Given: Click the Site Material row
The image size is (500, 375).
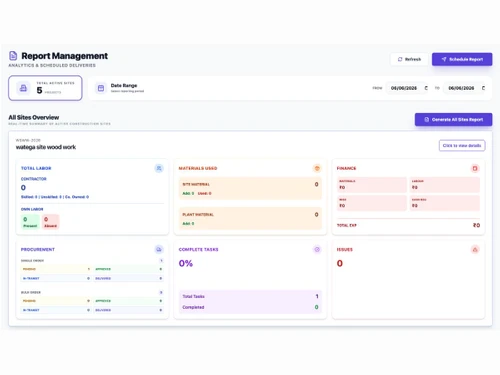Looking at the screenshot, I should pos(250,188).
